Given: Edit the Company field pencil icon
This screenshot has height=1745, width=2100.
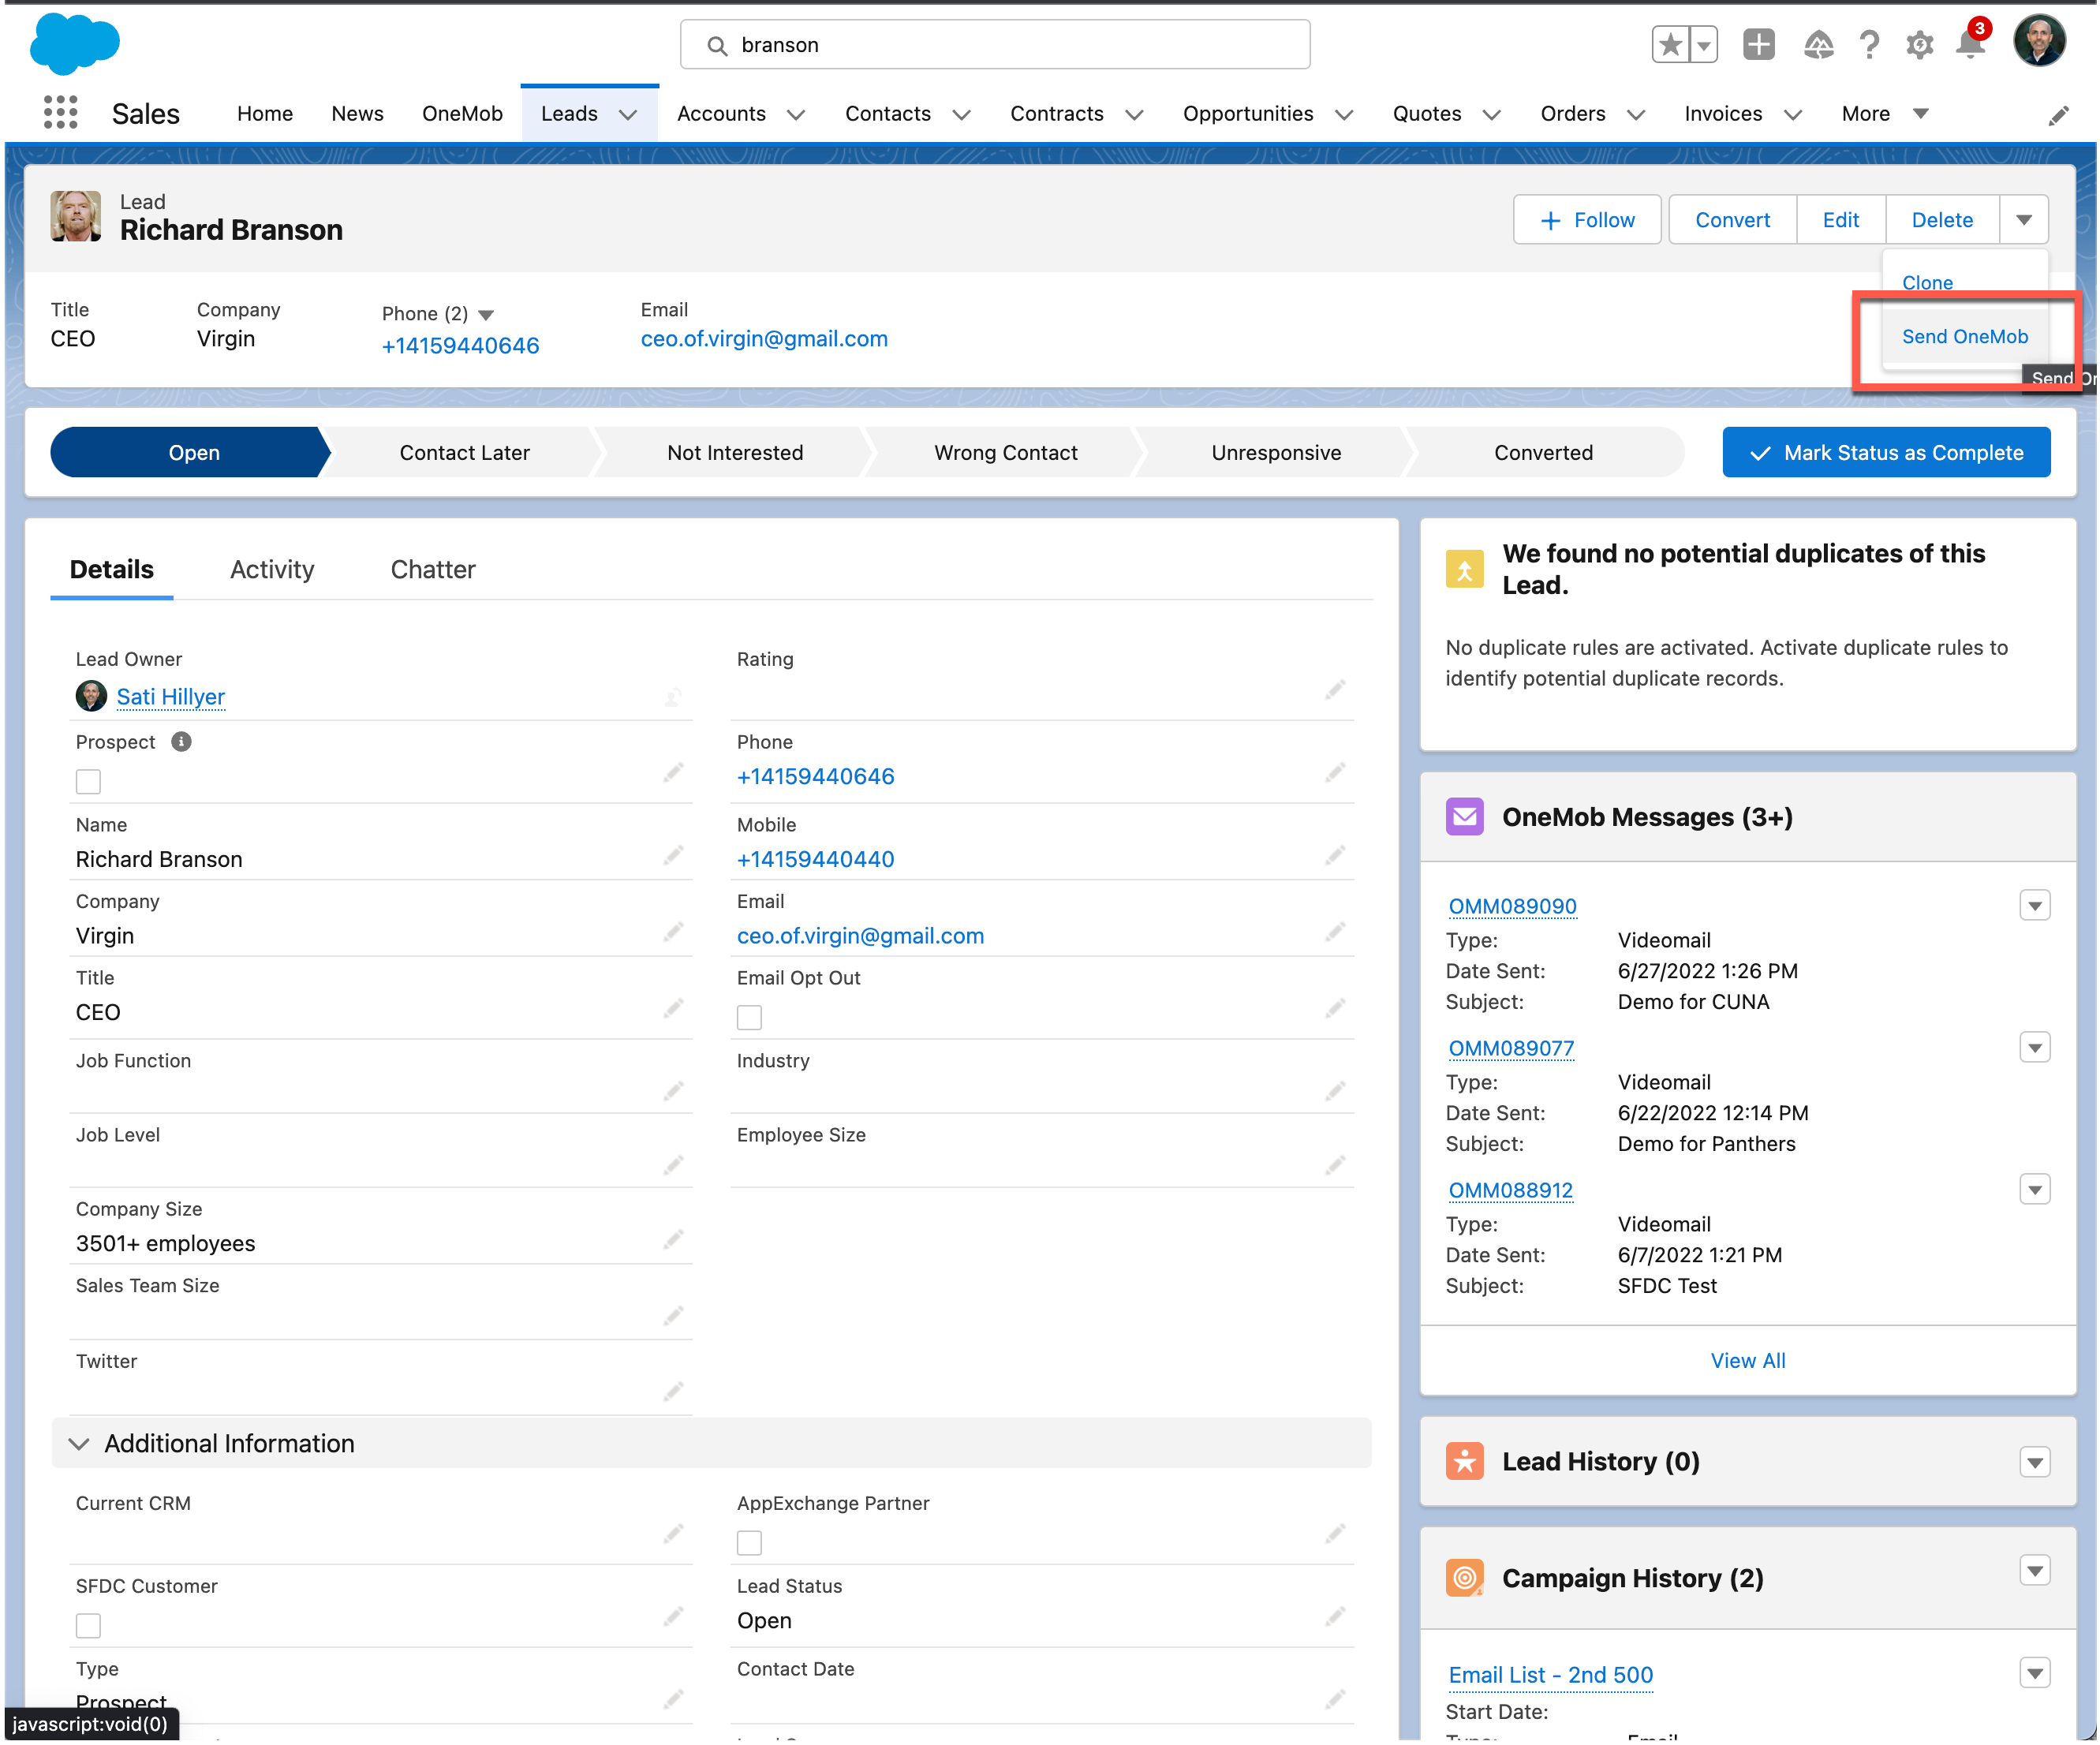Looking at the screenshot, I should [x=673, y=932].
